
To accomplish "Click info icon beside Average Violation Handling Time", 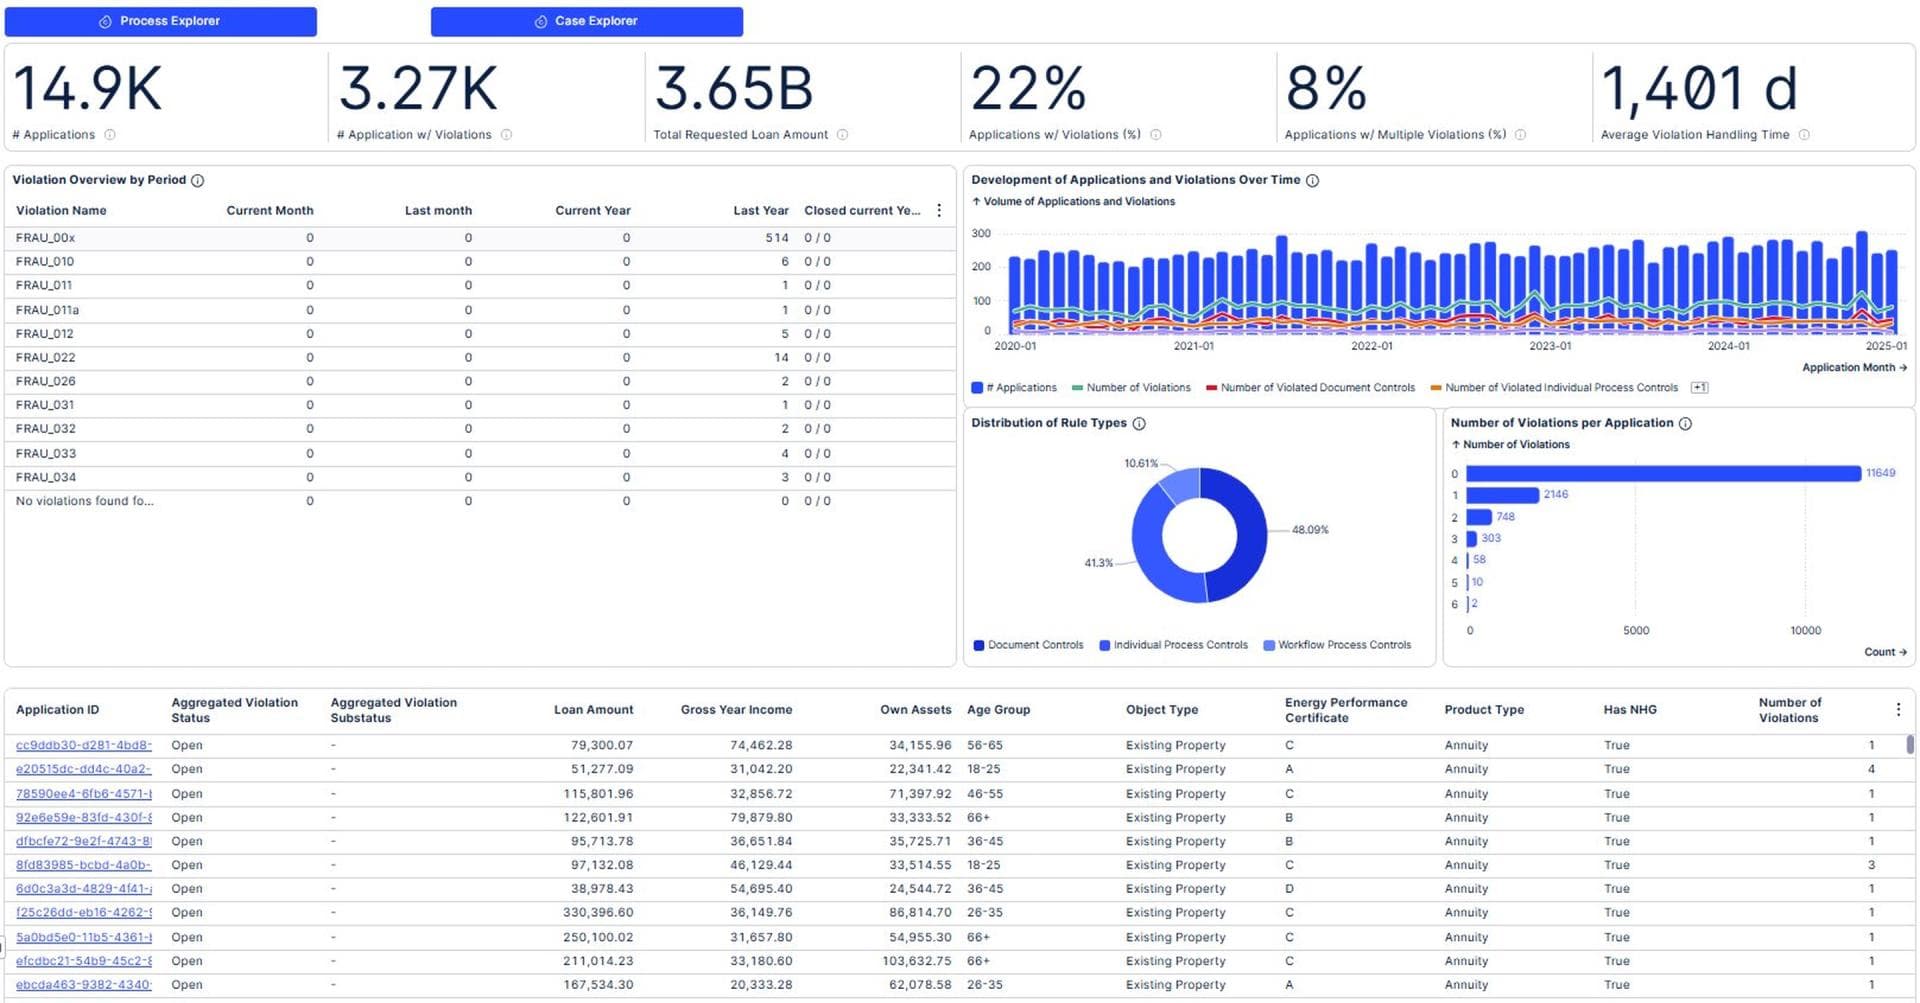I will click(1804, 135).
